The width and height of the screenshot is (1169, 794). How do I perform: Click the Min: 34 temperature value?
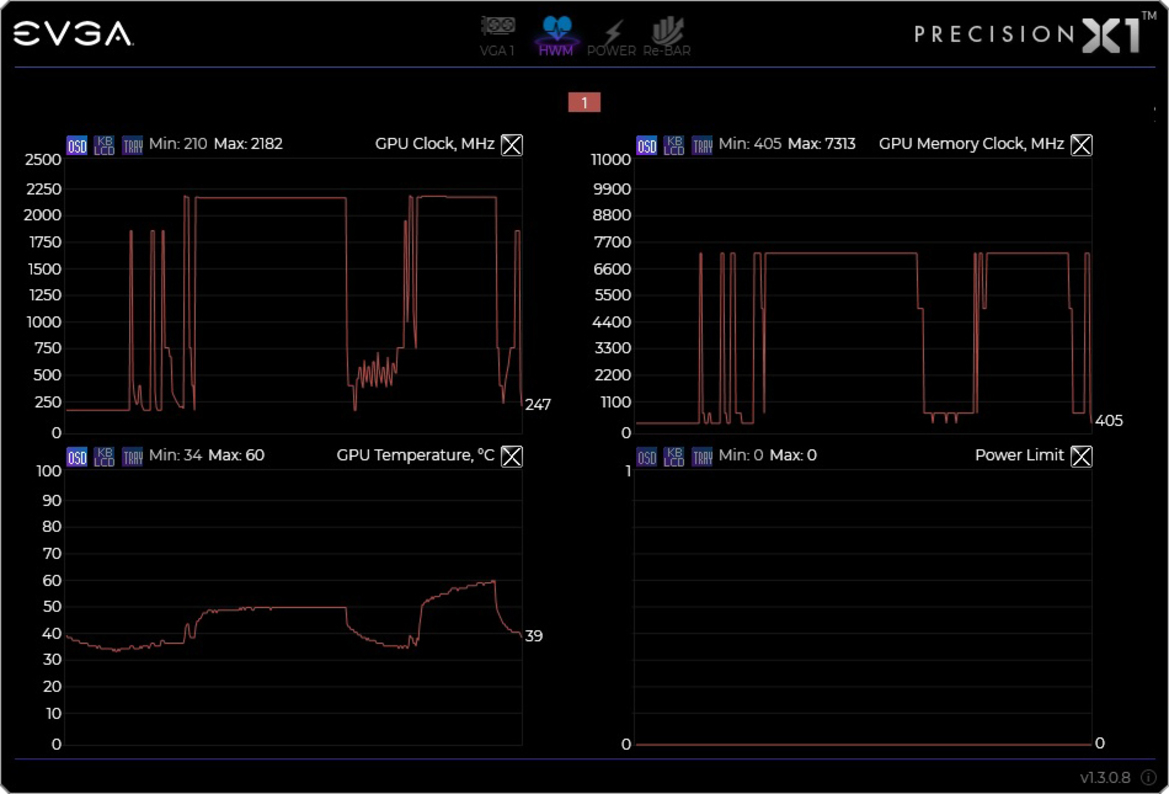175,456
